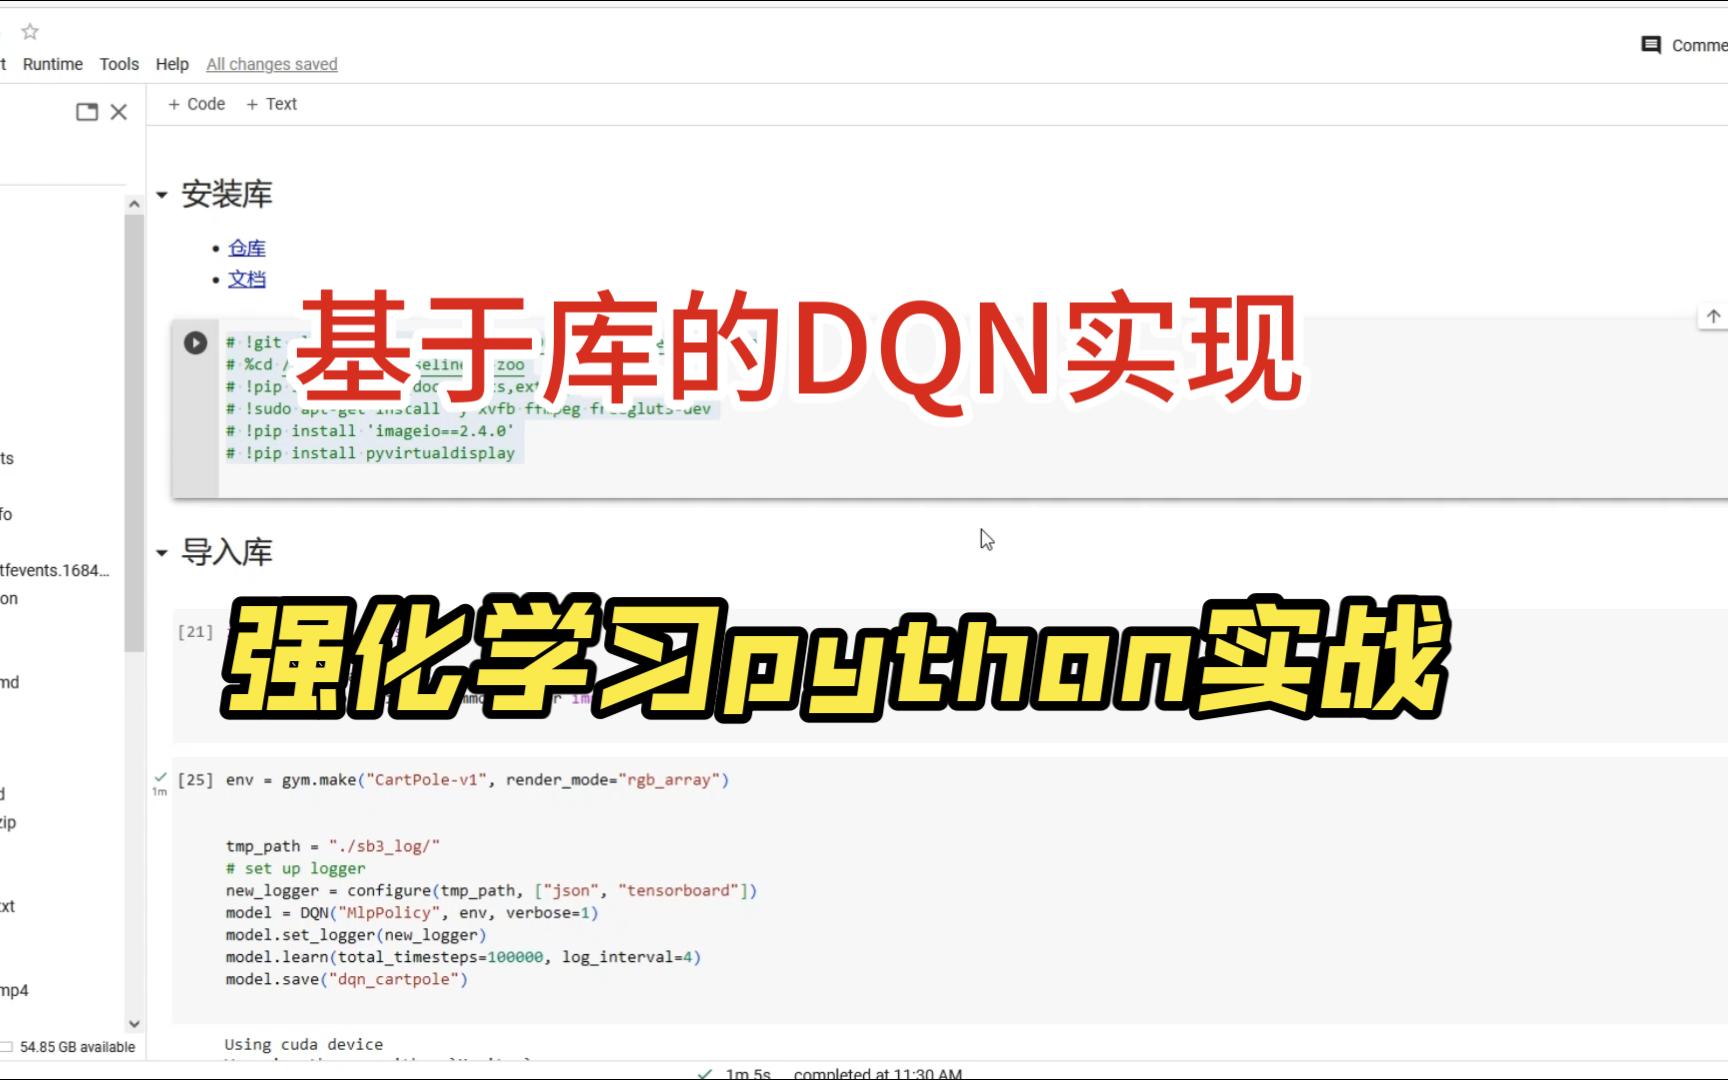Collapse the 安装库 section

click(162, 195)
